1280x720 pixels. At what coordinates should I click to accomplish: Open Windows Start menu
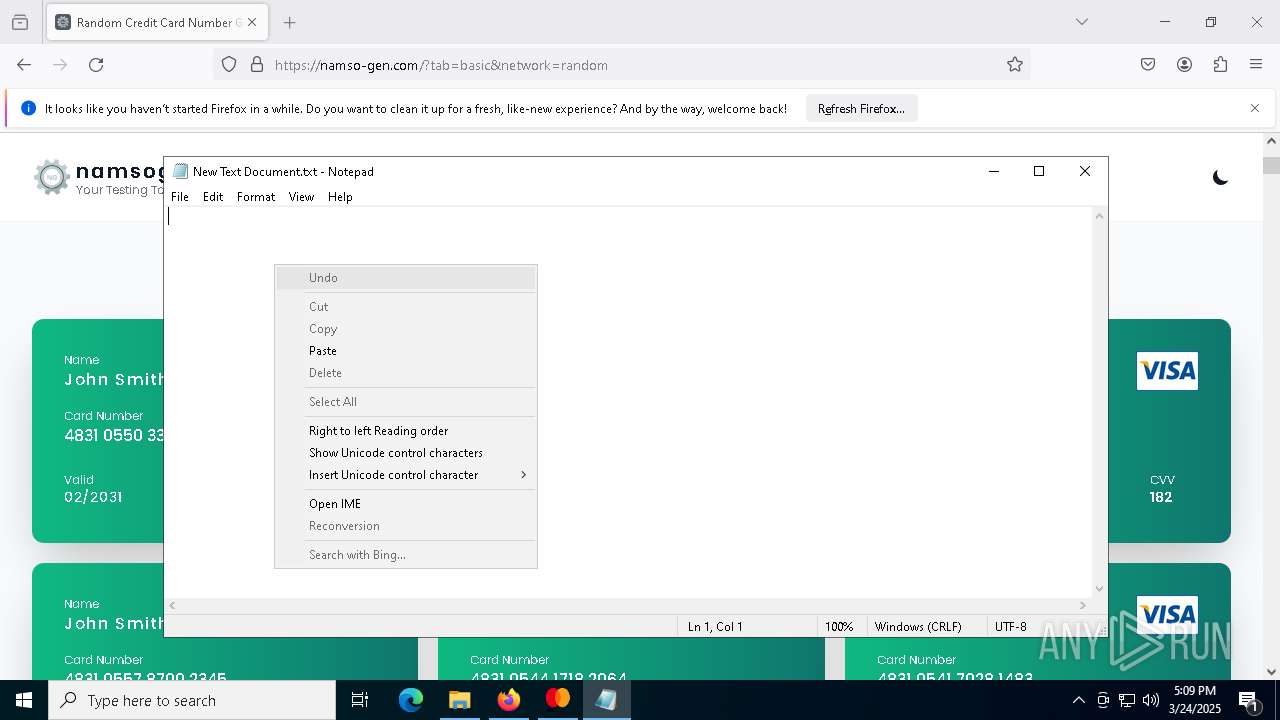pyautogui.click(x=24, y=700)
